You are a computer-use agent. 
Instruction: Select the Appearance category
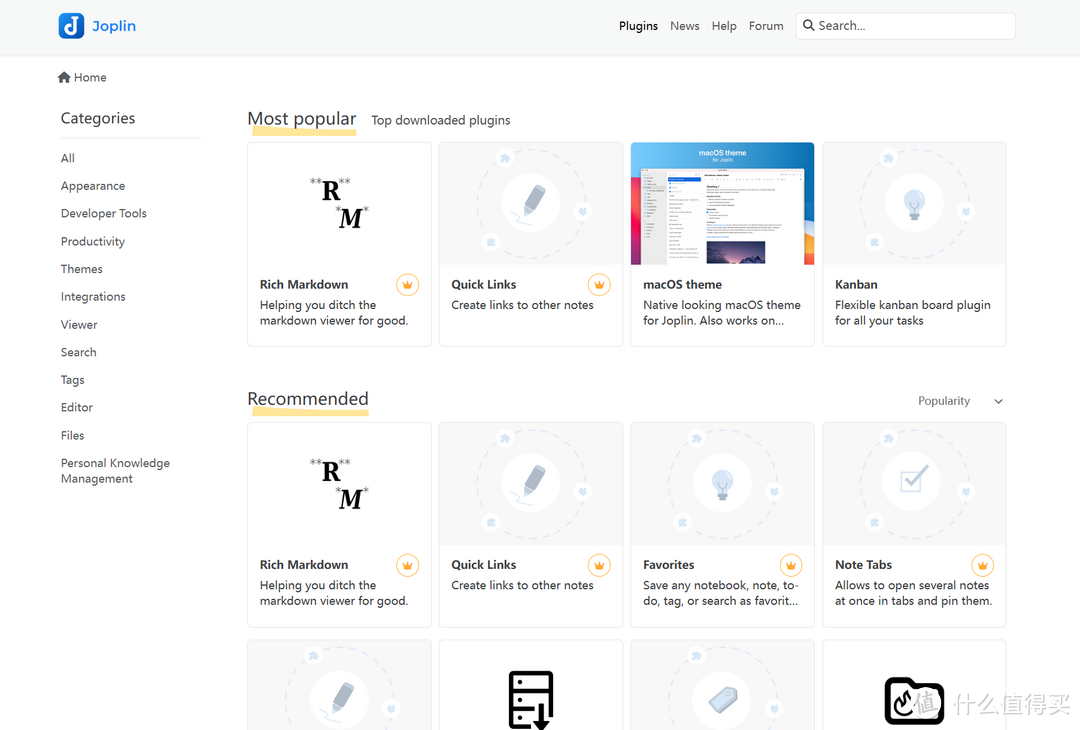coord(93,186)
